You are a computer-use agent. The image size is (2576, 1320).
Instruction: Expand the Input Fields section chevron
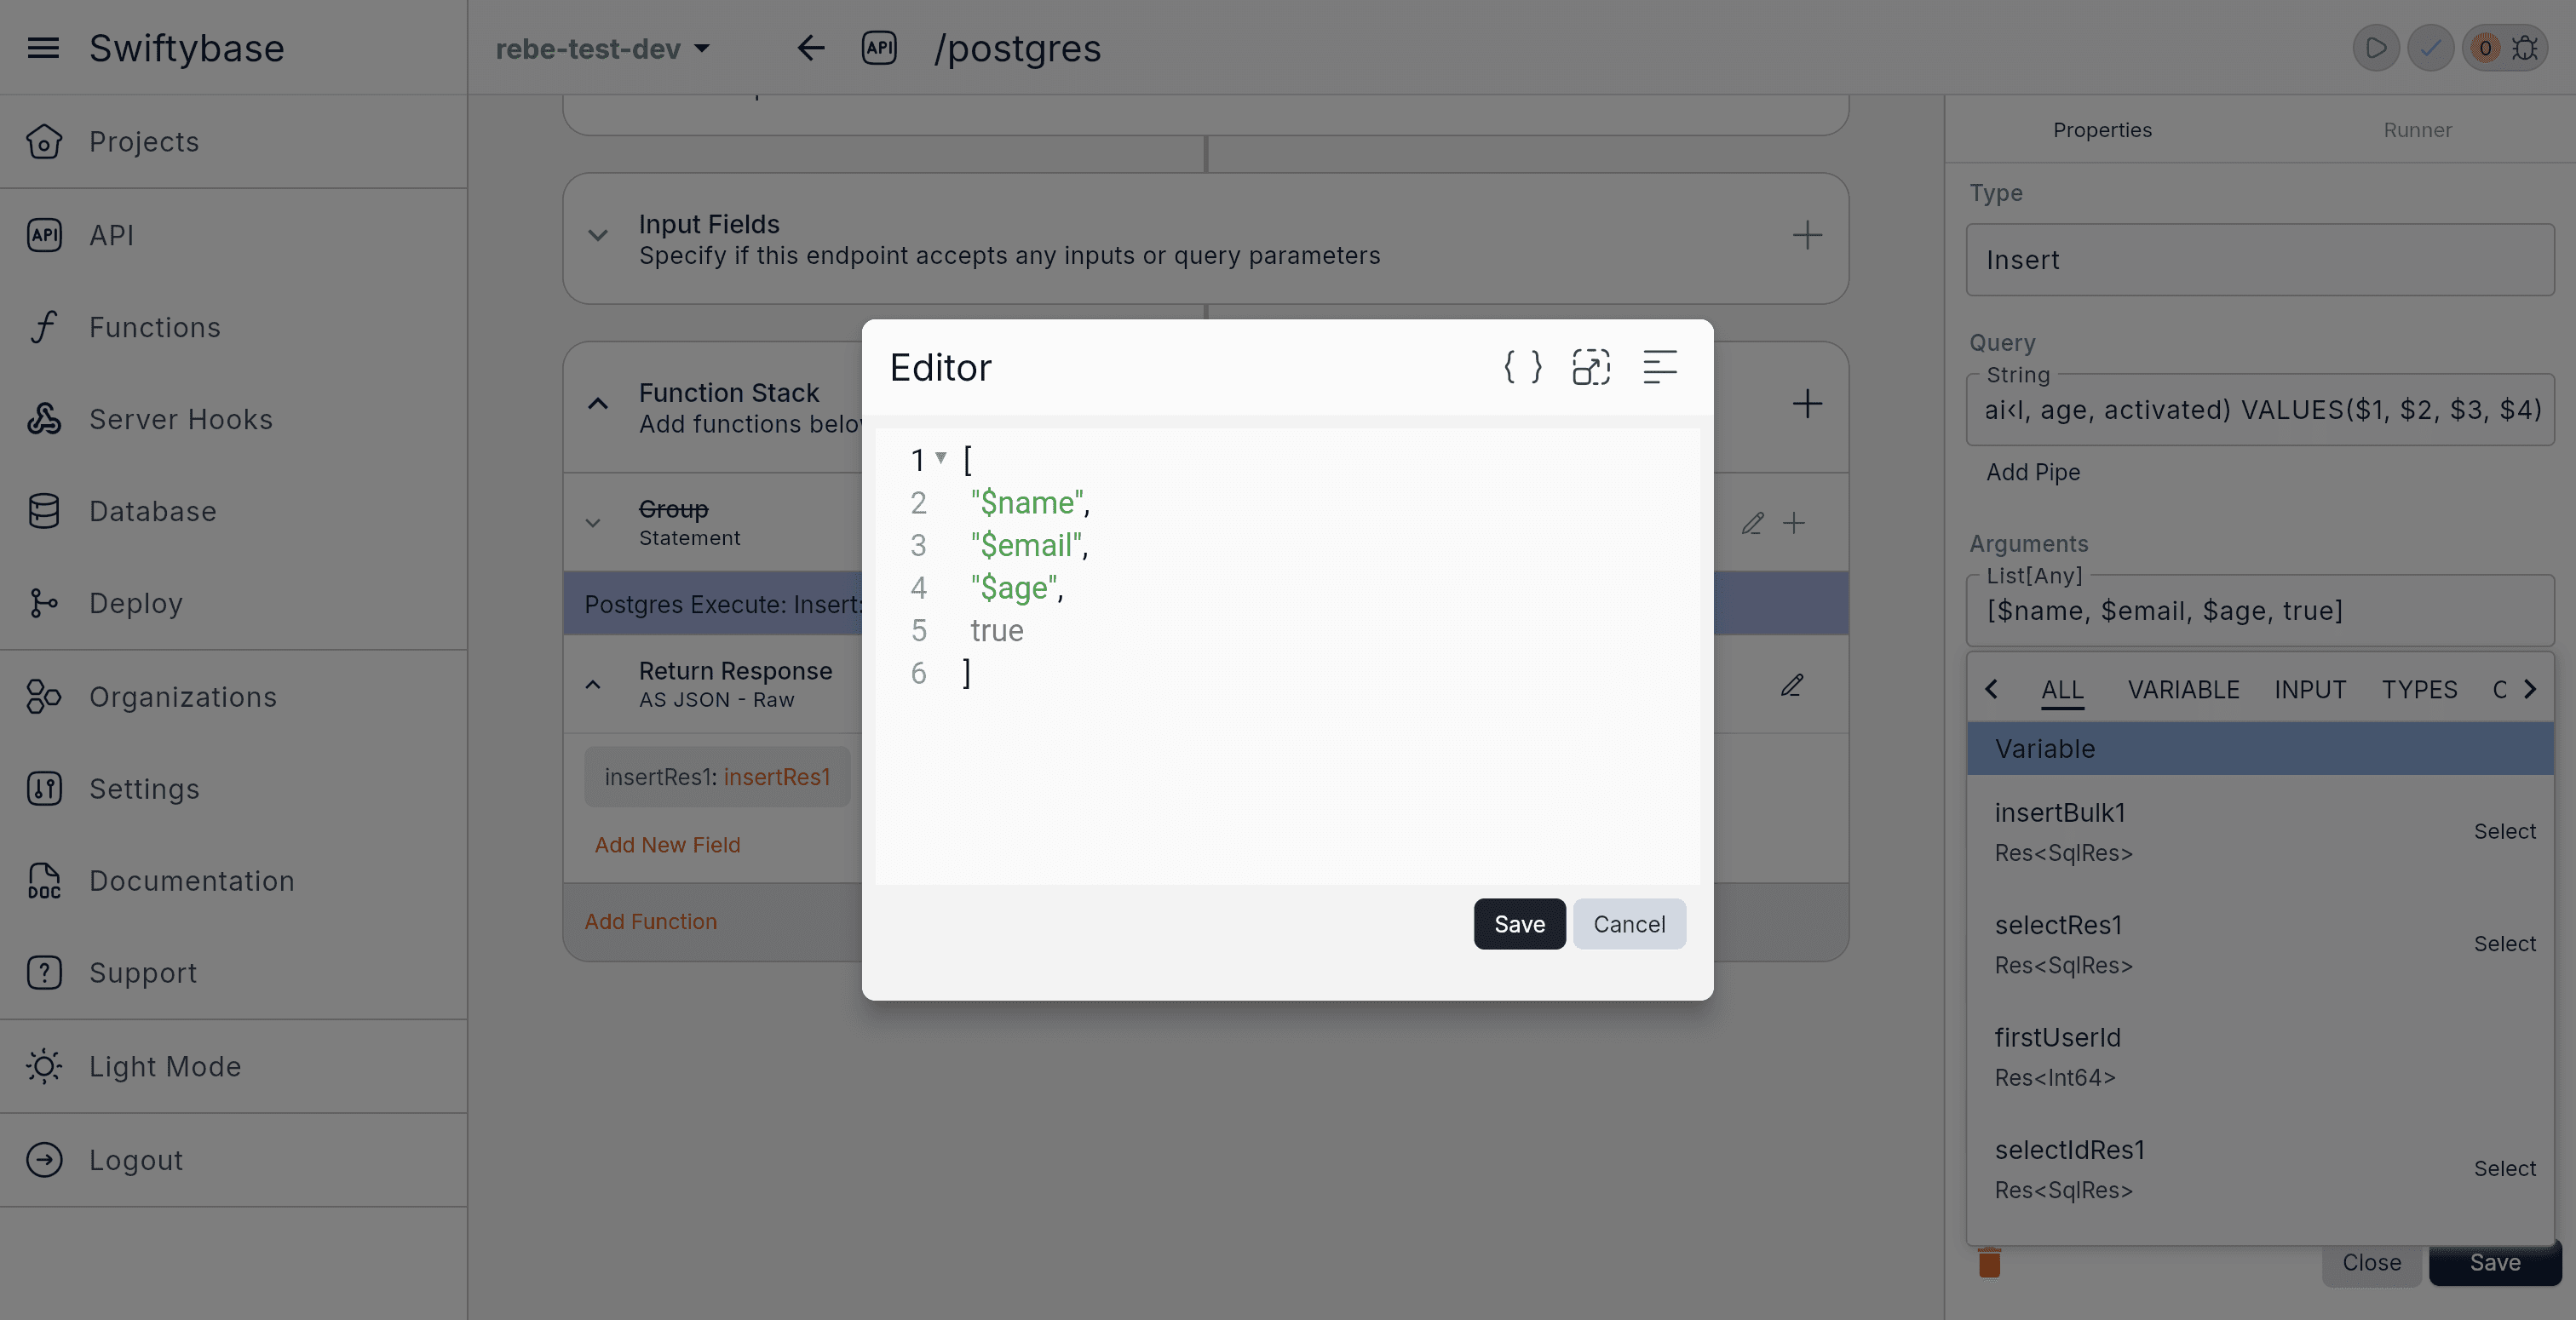point(598,236)
